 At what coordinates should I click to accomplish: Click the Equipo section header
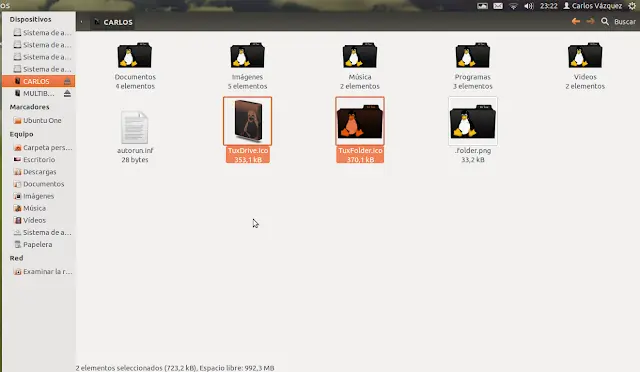[x=21, y=134]
